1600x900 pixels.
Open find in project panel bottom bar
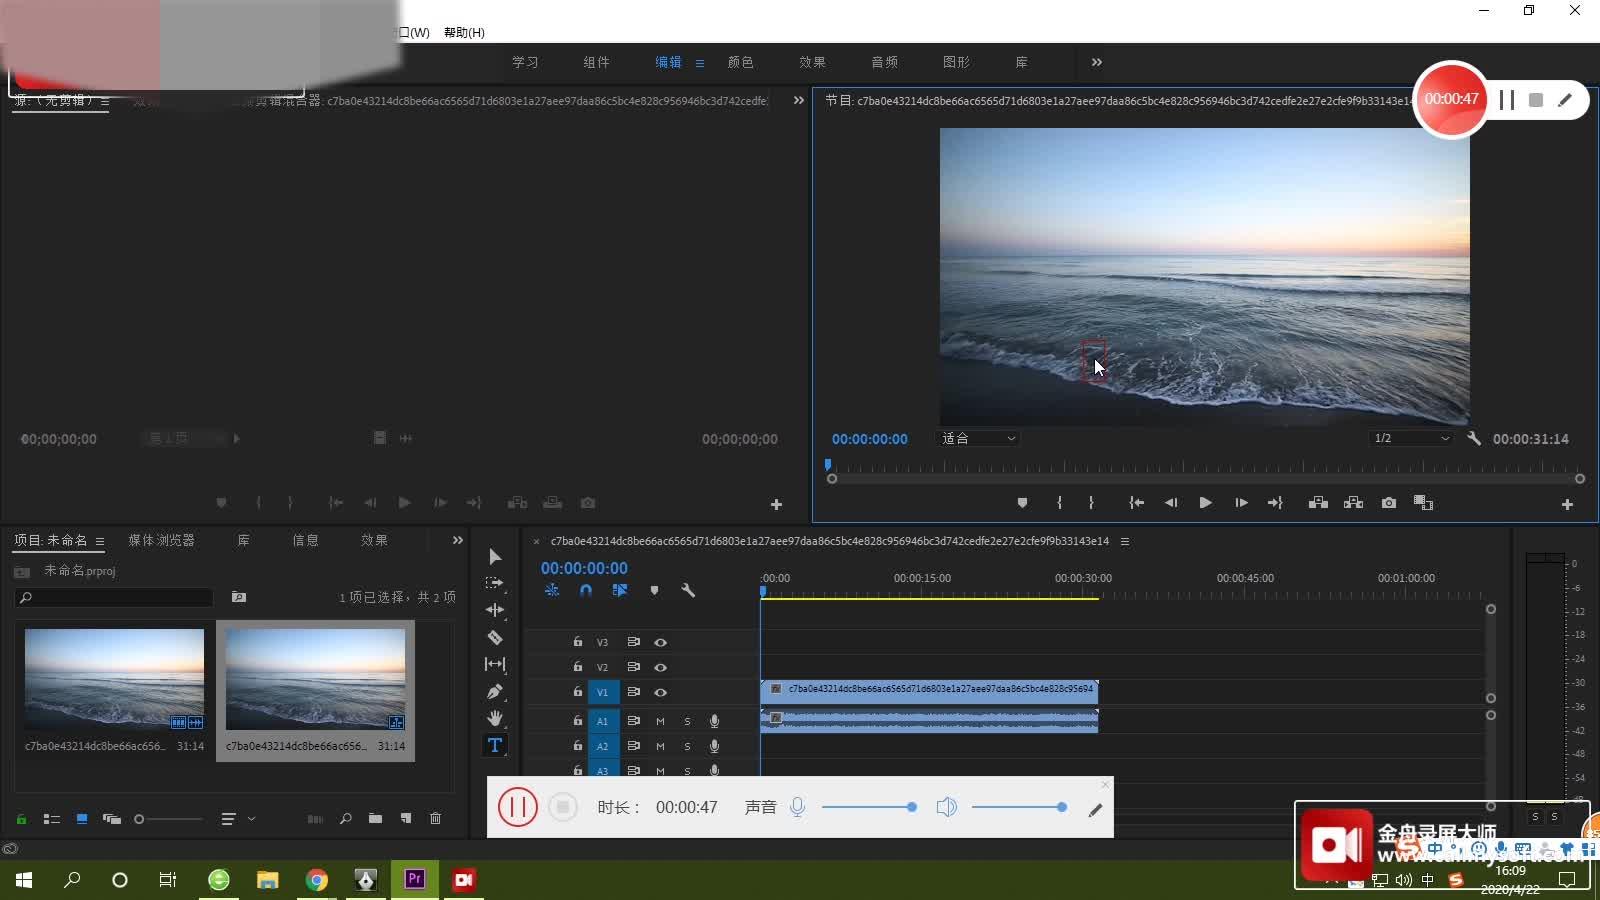click(x=345, y=818)
